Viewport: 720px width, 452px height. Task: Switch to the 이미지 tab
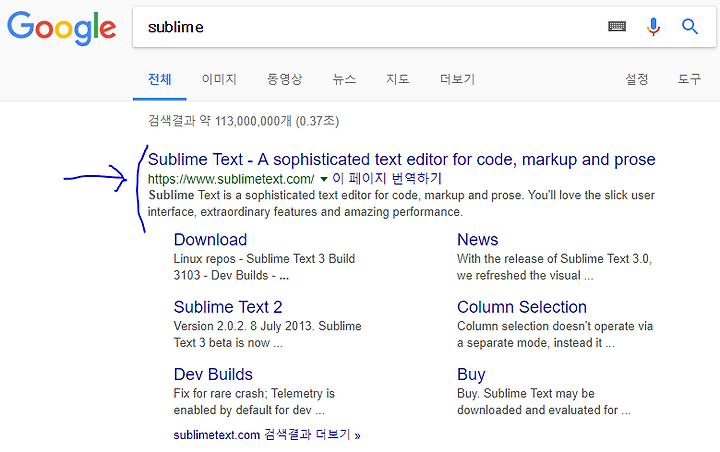pyautogui.click(x=219, y=79)
